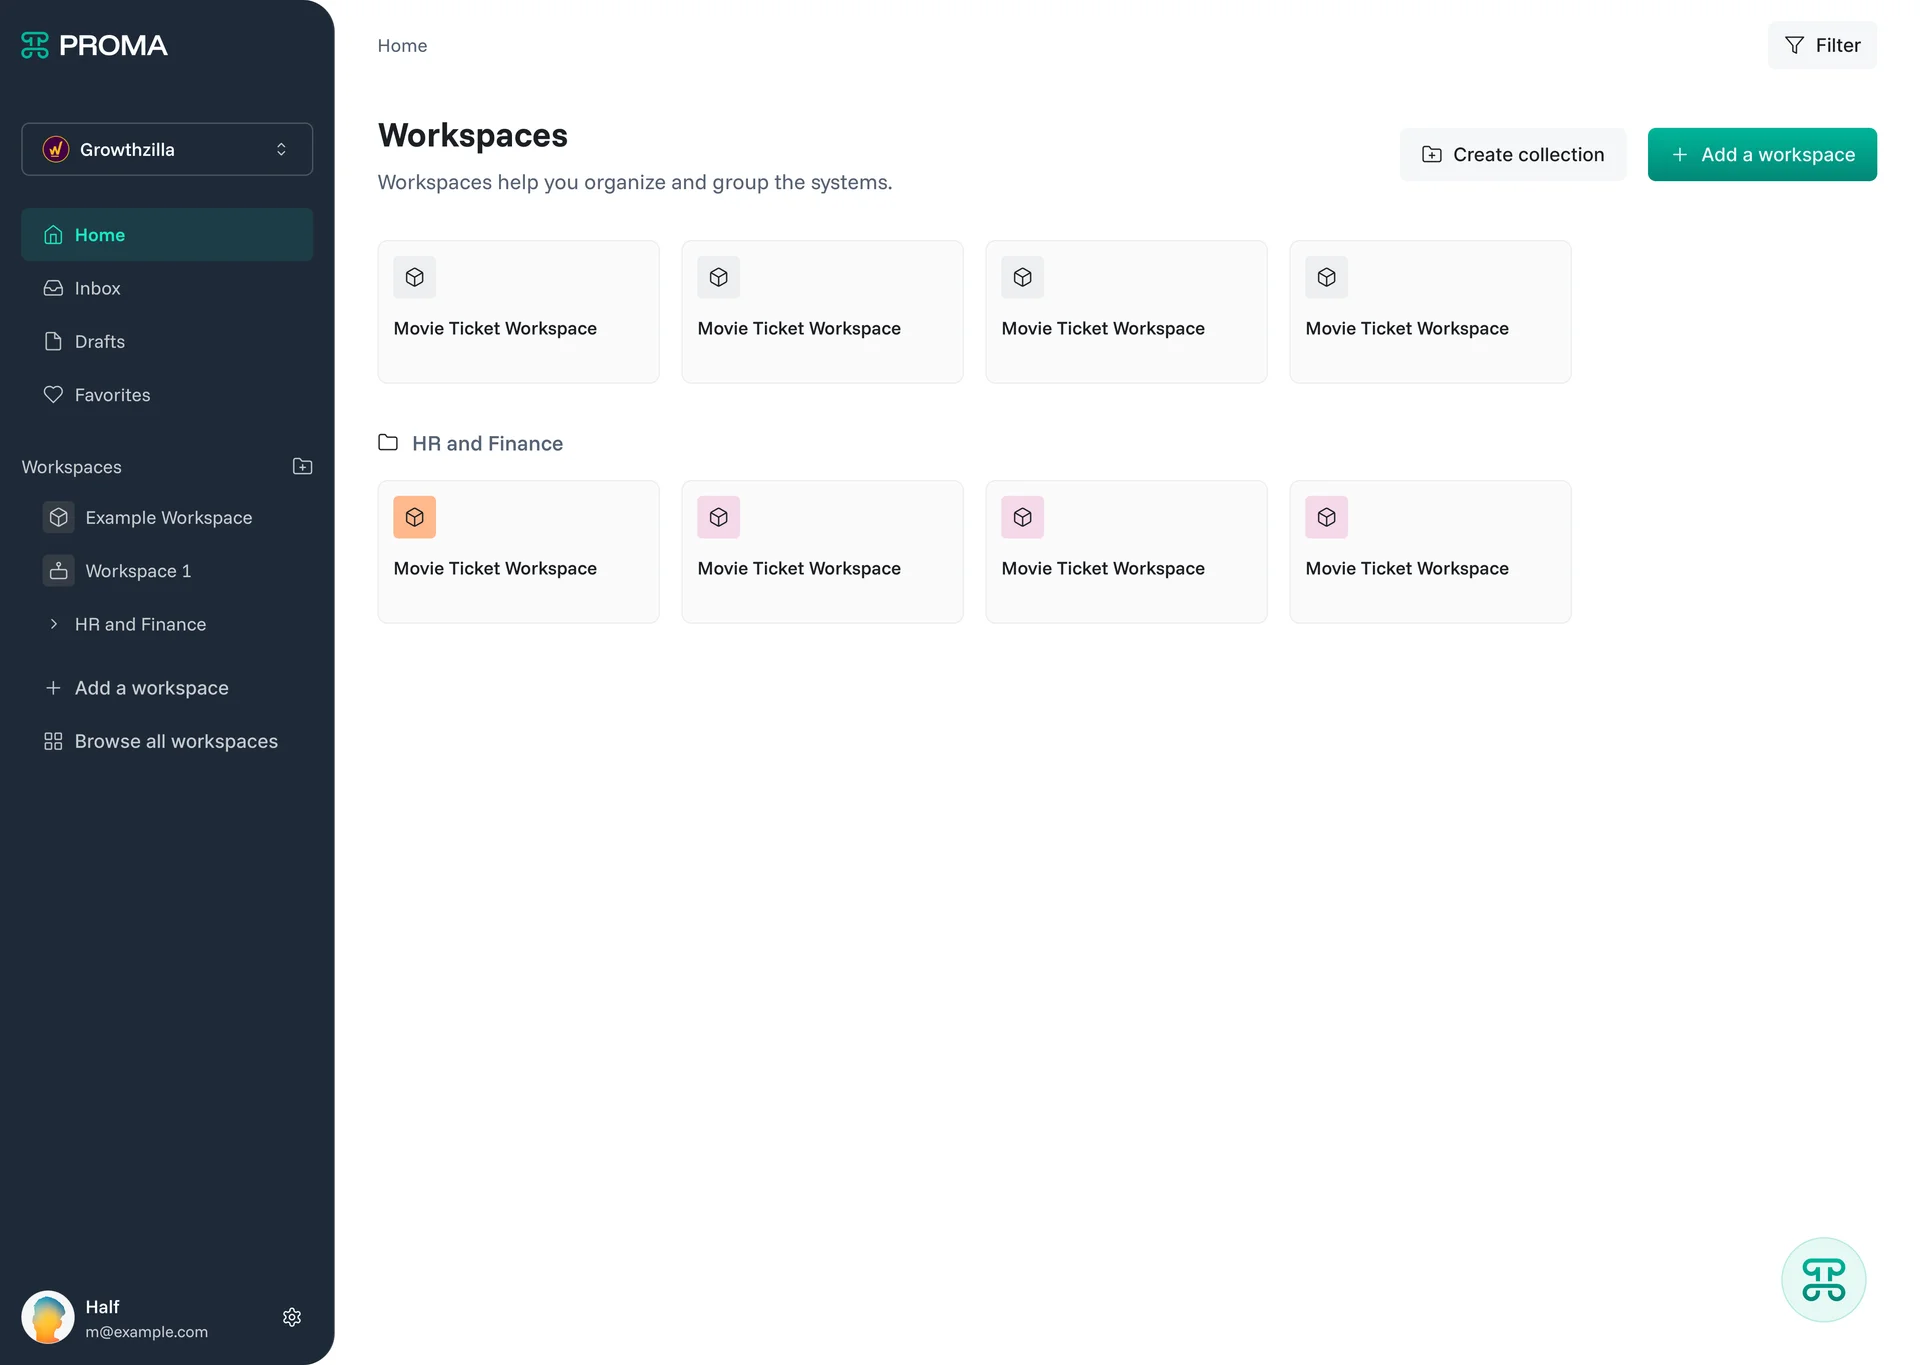Screen dimensions: 1920x1365
Task: Open the Filter options
Action: (x=1822, y=45)
